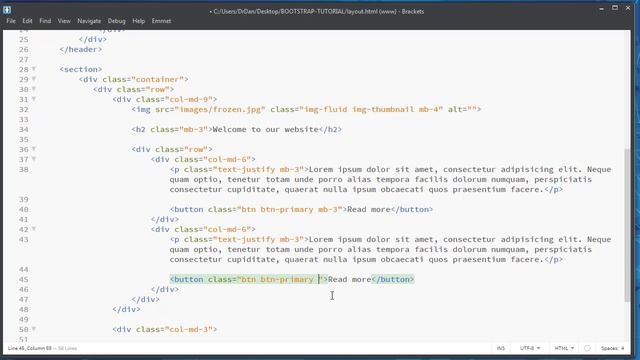Click the 'Welcome to our website' heading text
The image size is (640, 360).
[x=265, y=129]
